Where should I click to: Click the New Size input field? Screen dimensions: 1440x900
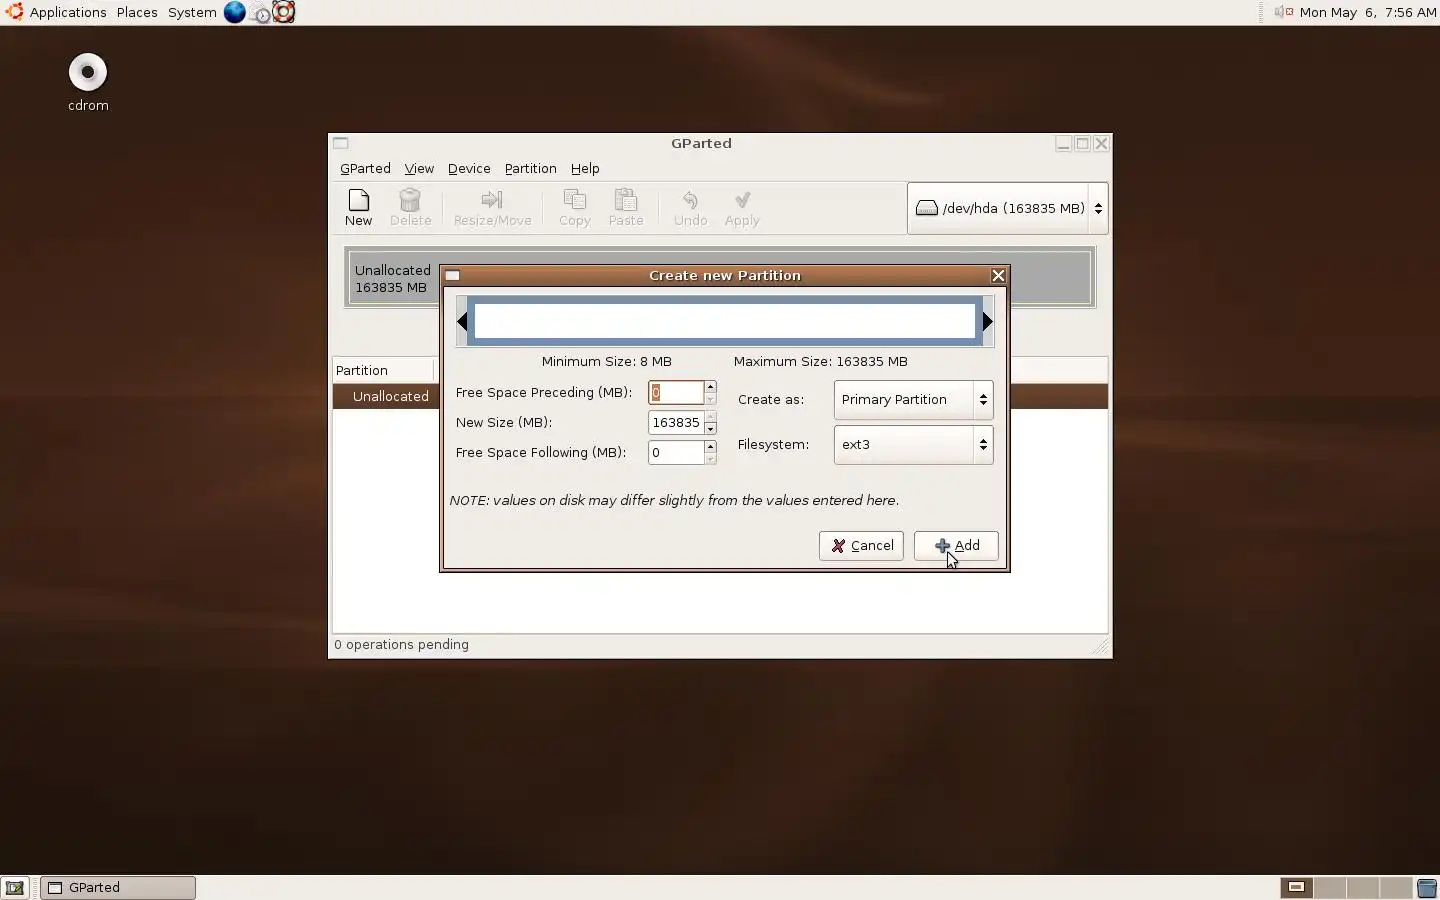click(x=676, y=422)
